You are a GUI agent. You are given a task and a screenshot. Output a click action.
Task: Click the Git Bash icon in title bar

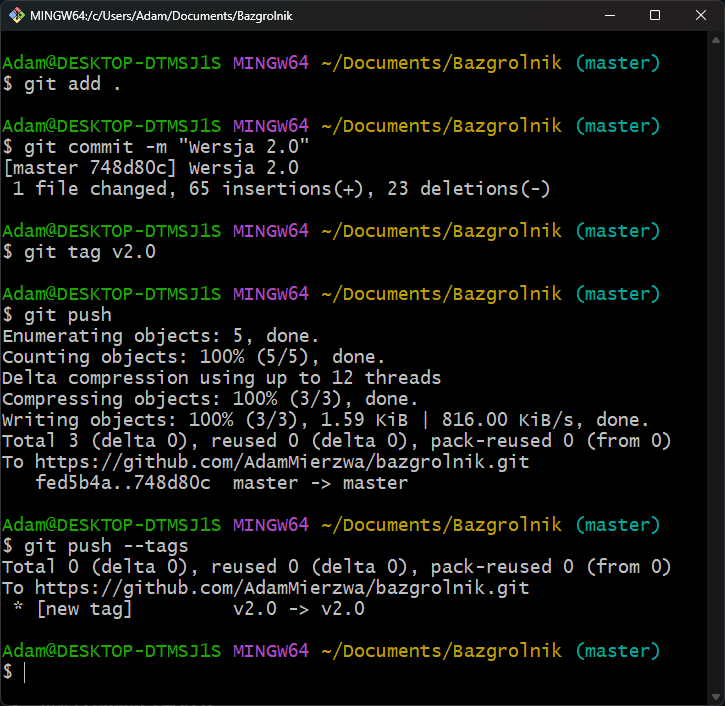(x=15, y=16)
